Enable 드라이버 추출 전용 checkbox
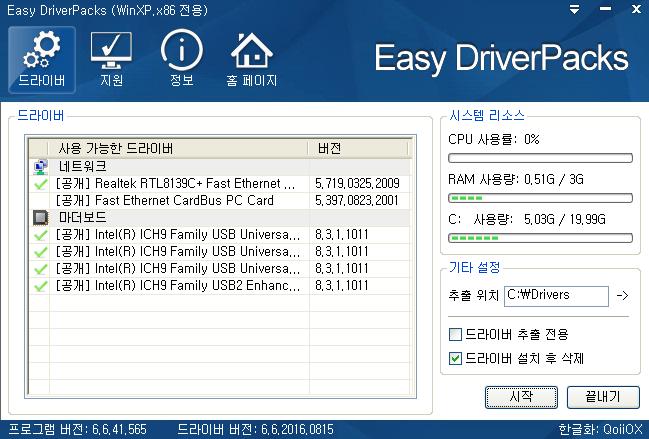This screenshot has width=649, height=439. click(x=455, y=334)
